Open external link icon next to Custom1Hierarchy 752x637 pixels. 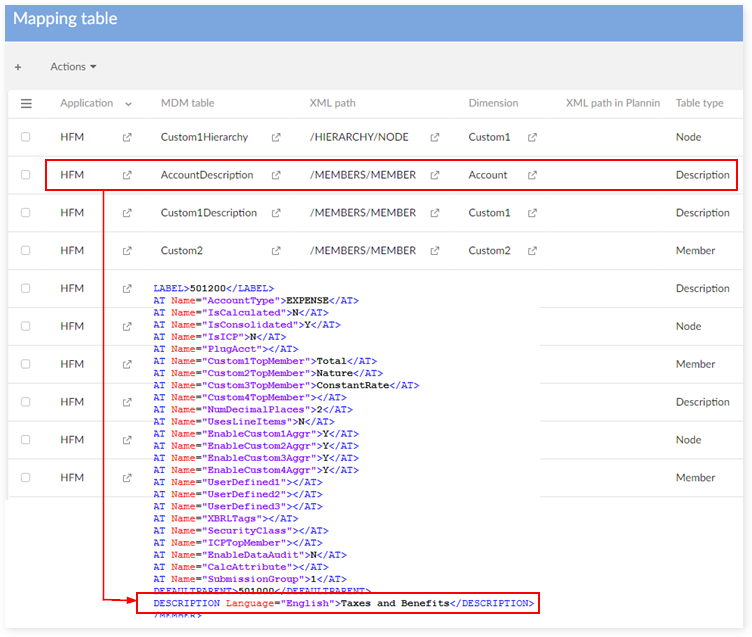click(x=276, y=137)
